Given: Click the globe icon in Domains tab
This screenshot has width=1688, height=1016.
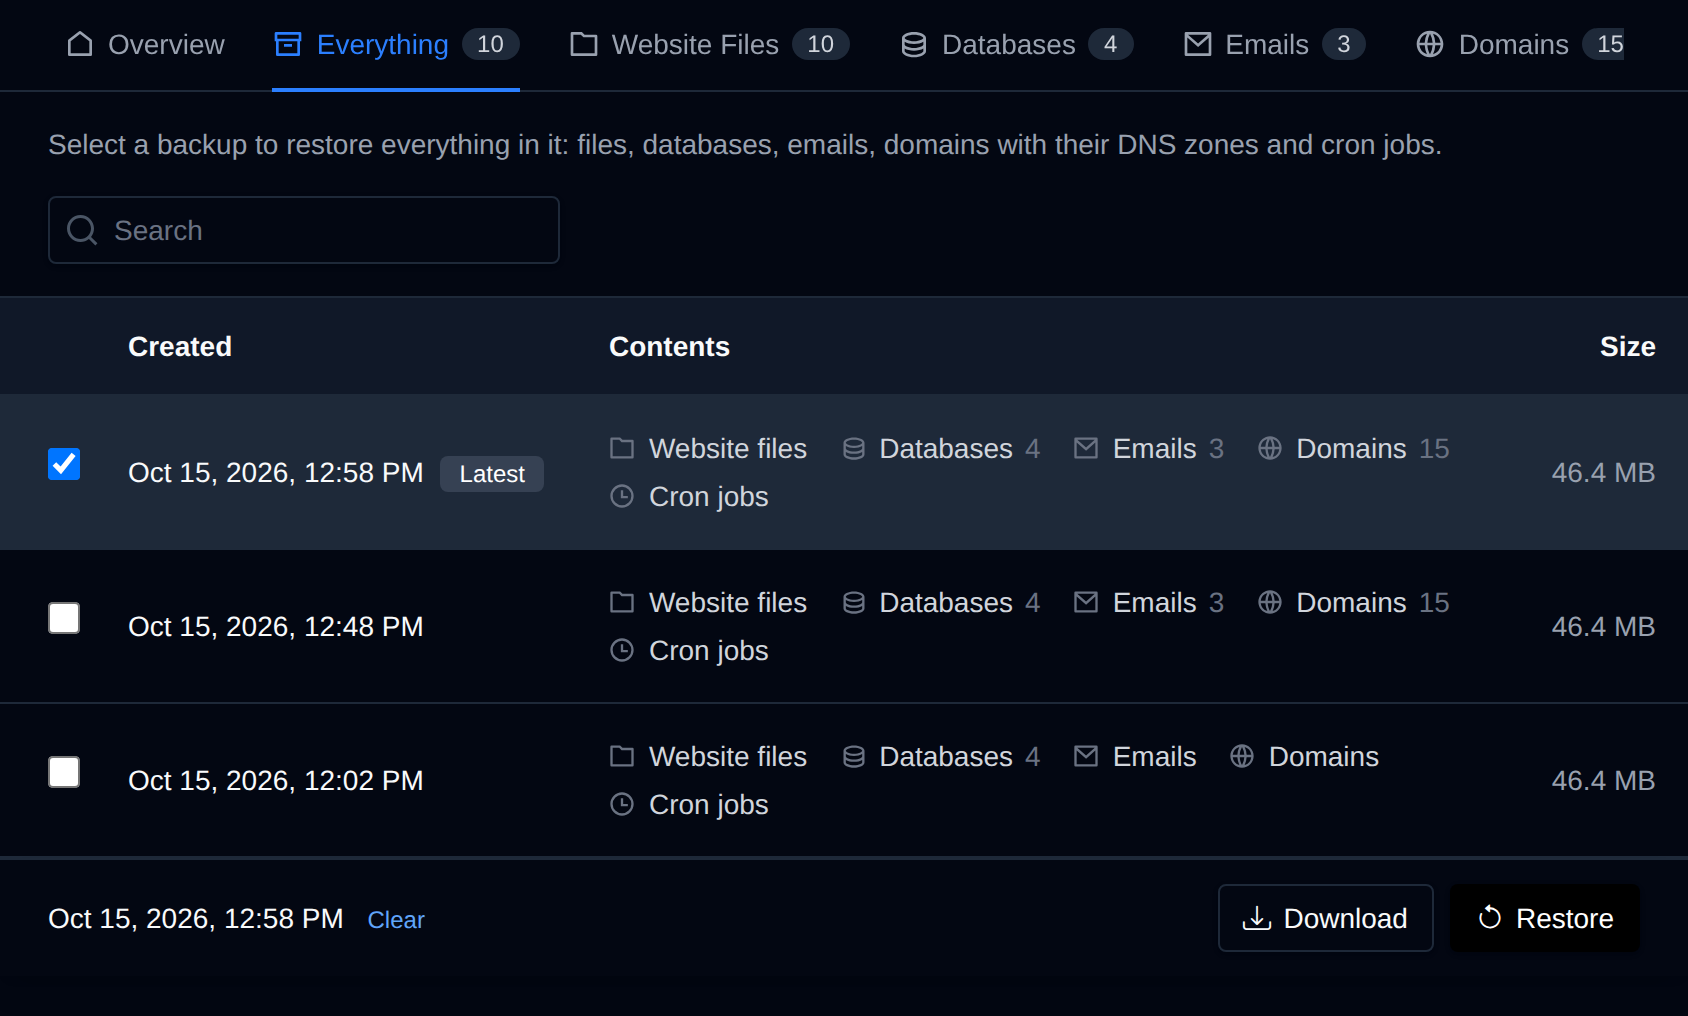Looking at the screenshot, I should point(1430,44).
